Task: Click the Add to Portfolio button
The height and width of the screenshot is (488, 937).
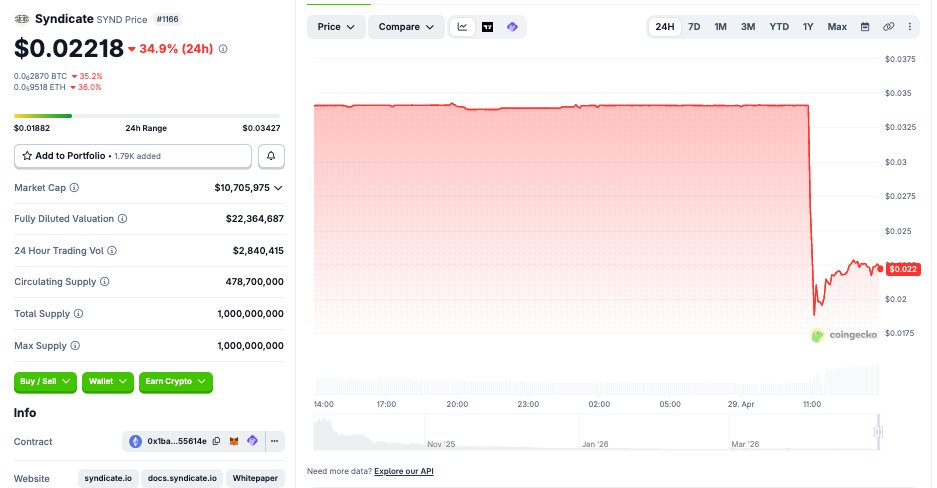Action: pos(132,156)
